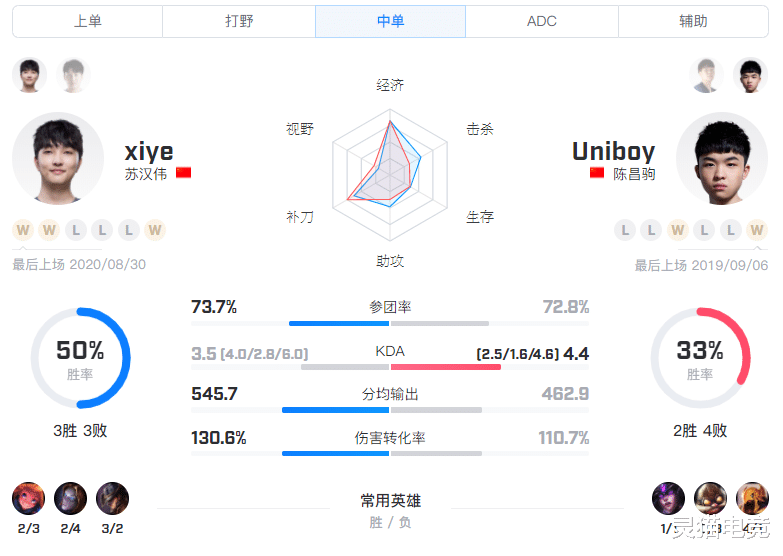Click the radar chart center
The image size is (783, 556).
pyautogui.click(x=390, y=175)
